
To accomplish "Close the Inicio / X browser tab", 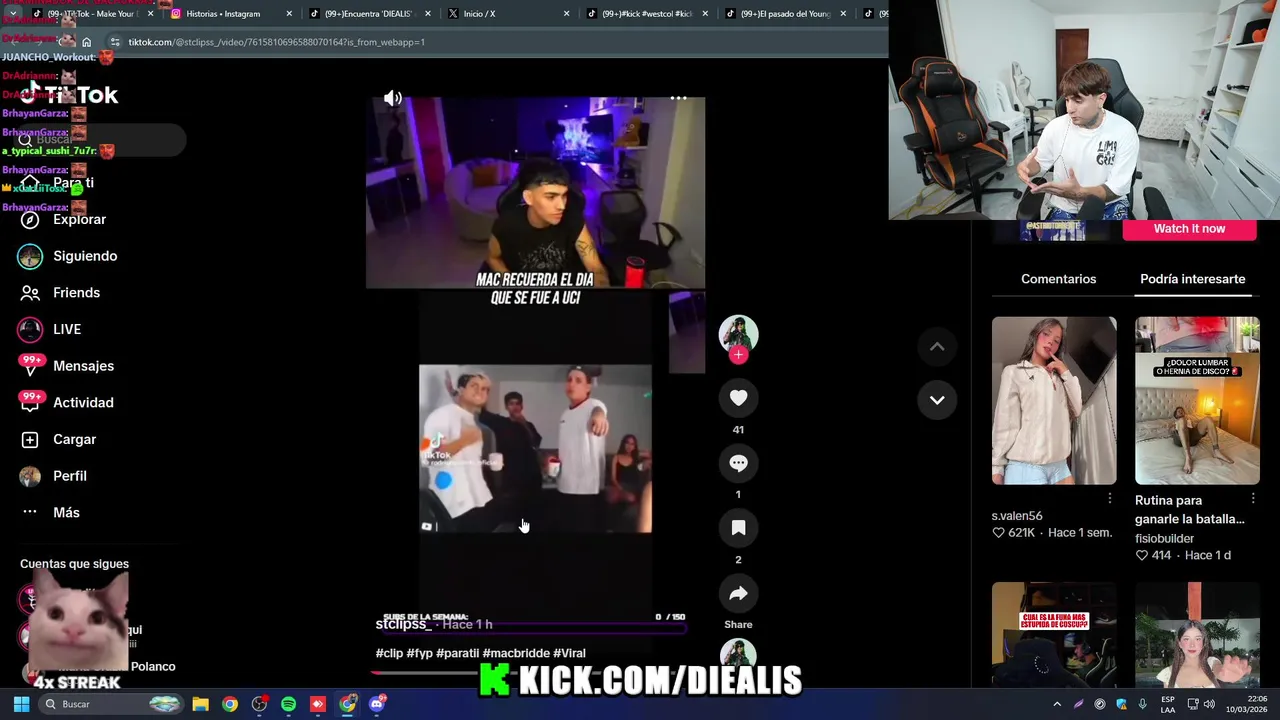I will (x=566, y=14).
